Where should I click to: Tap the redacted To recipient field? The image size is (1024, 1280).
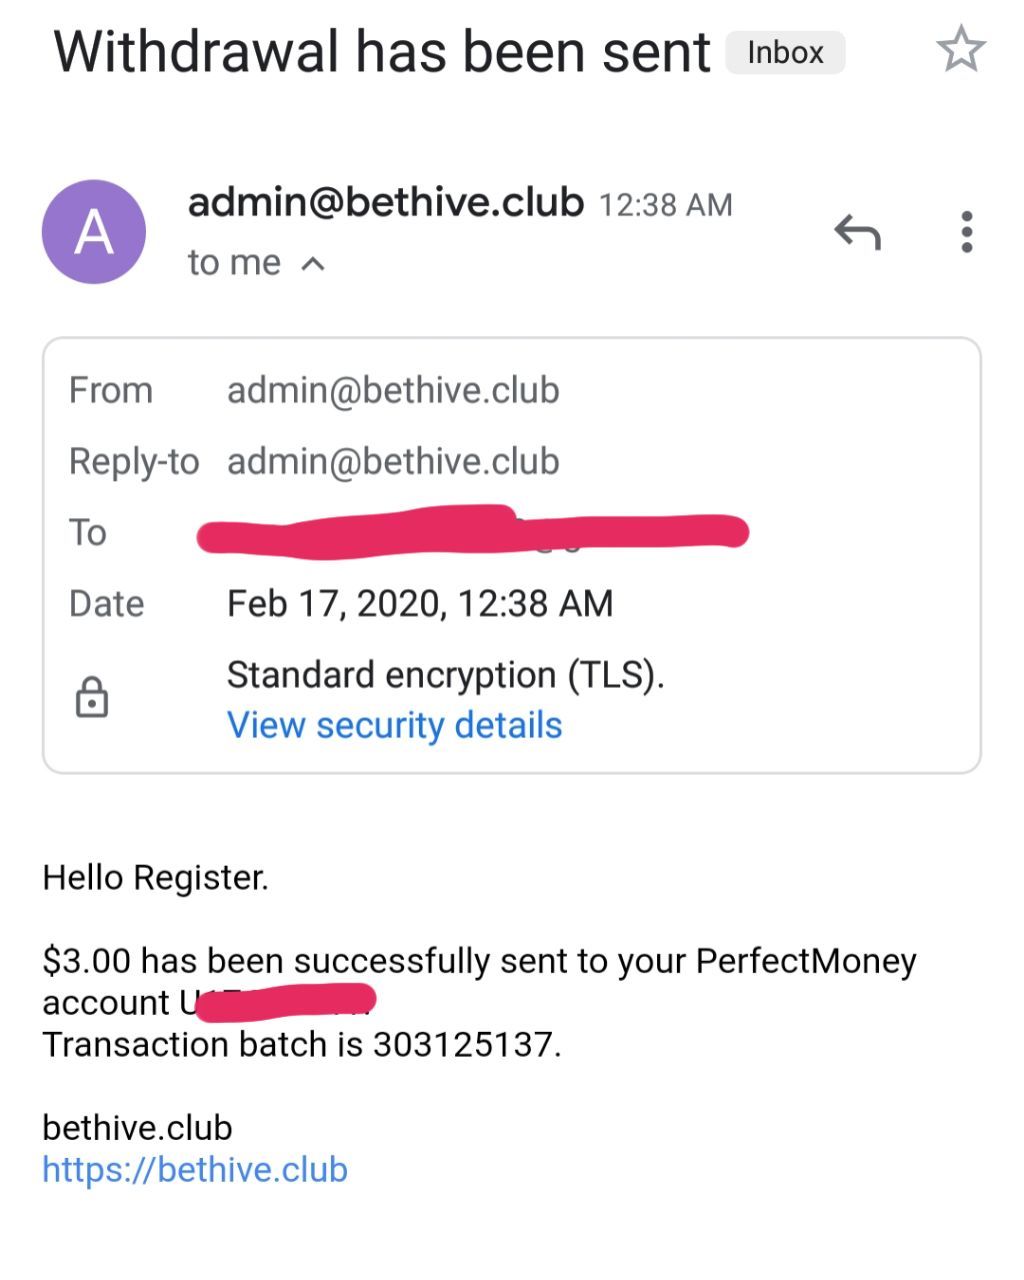[x=472, y=532]
